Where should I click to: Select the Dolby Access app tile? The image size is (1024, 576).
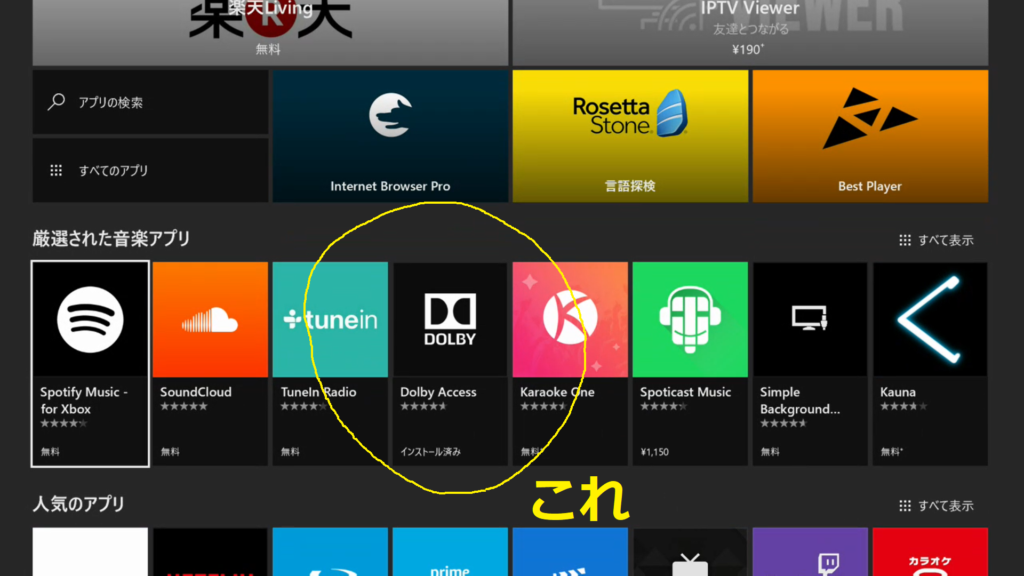click(450, 364)
